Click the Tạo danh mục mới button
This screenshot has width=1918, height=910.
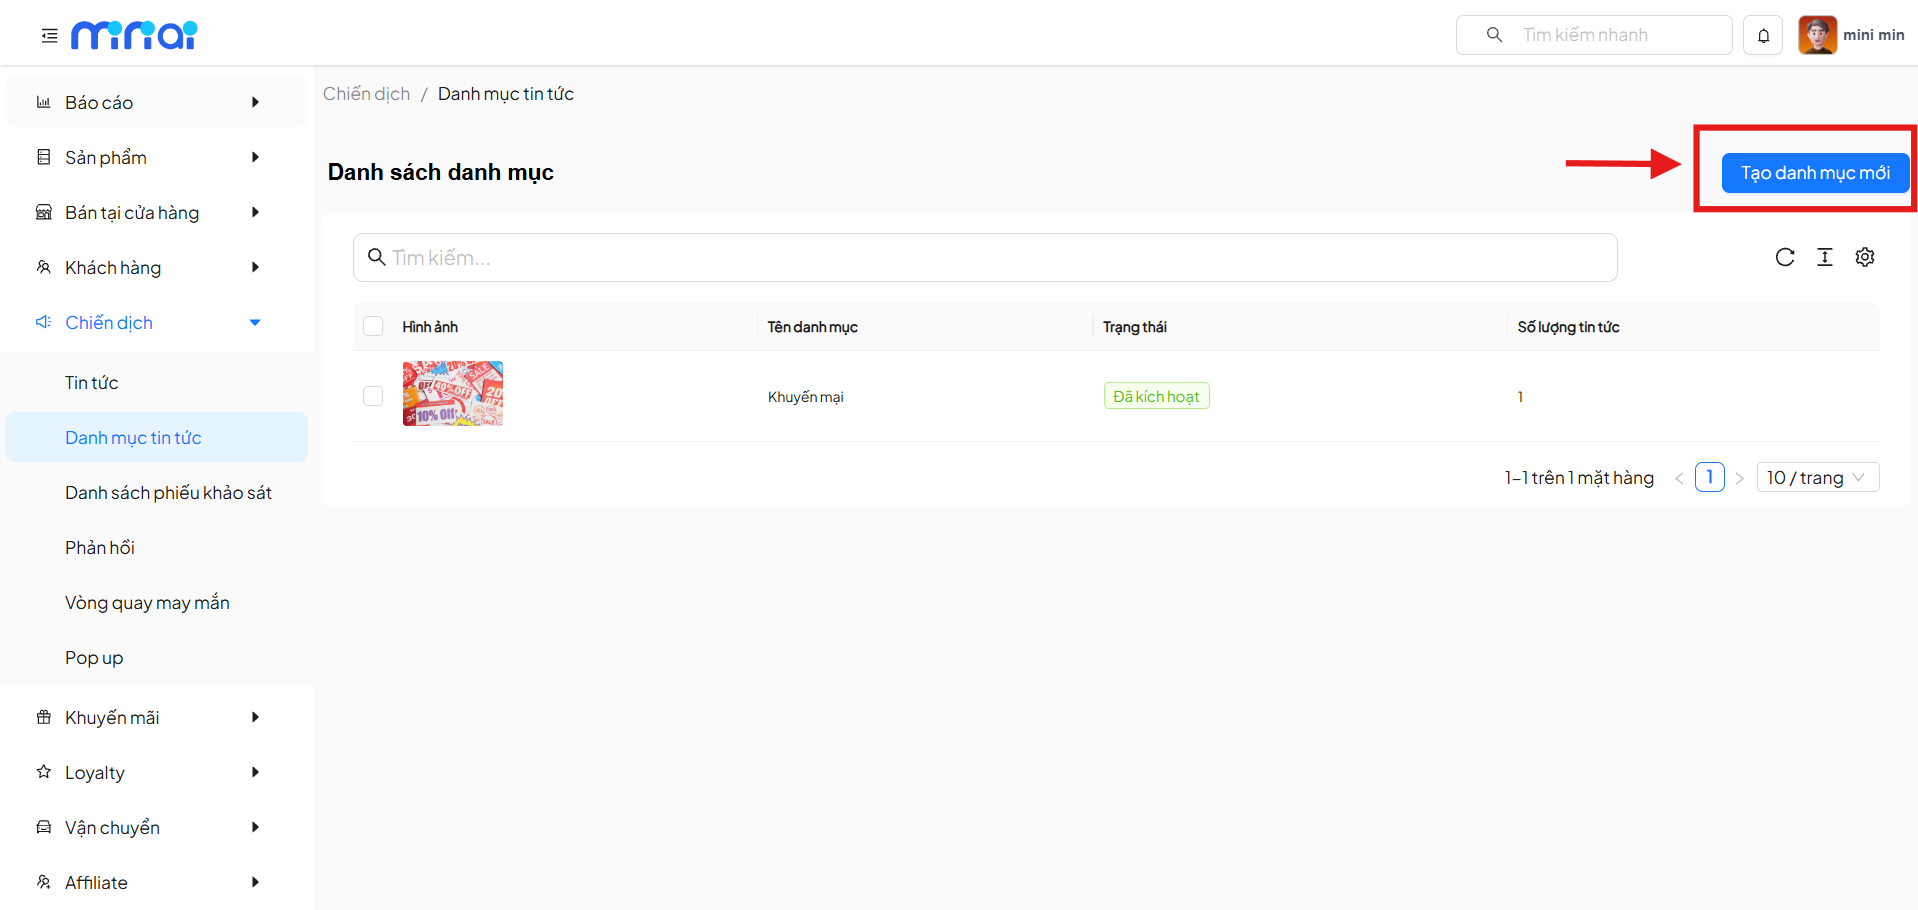[1814, 173]
